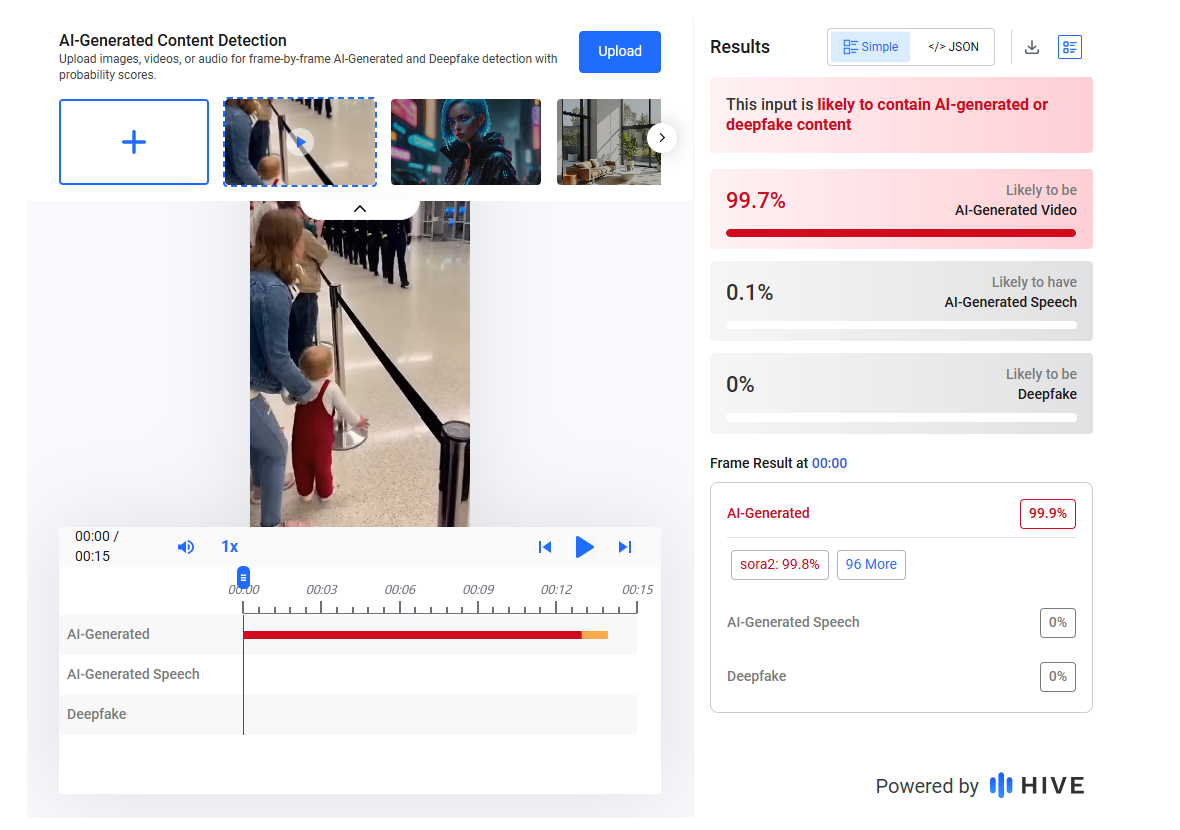
Task: Expand the 96 More model classes
Action: coord(871,564)
